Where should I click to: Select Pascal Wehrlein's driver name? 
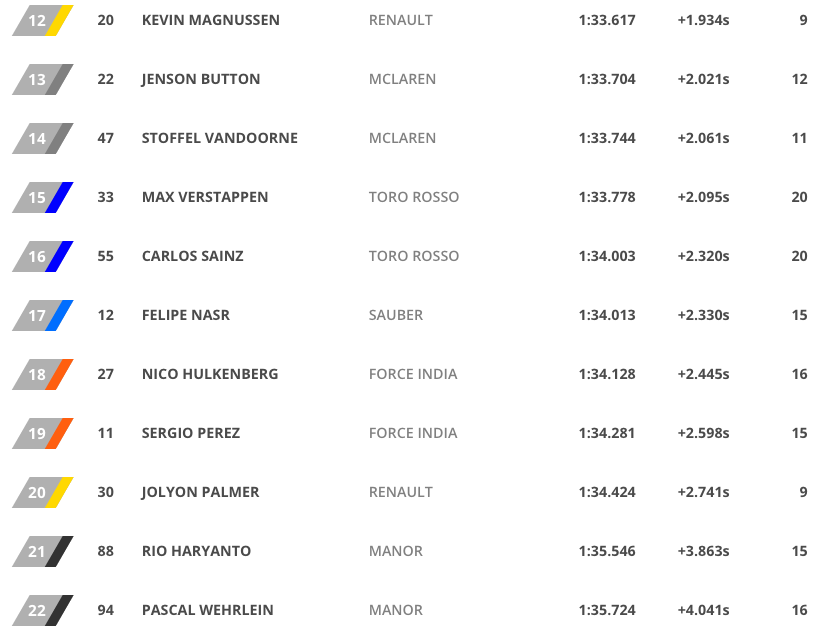point(208,610)
